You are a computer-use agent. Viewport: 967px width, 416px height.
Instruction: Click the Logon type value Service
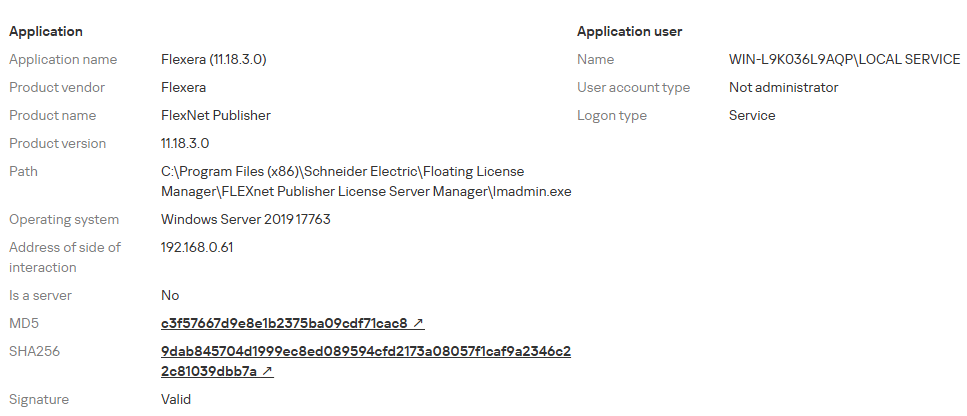[x=752, y=116]
